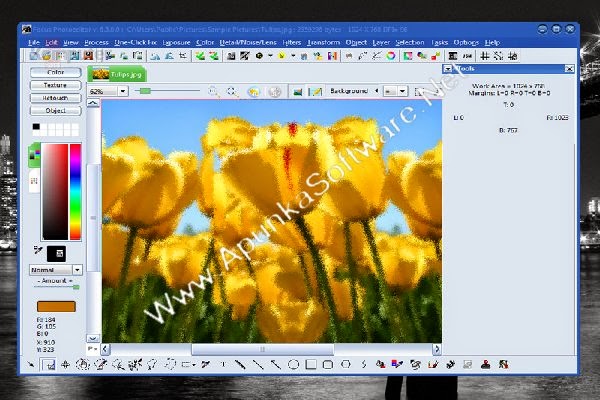Click the Retouch panel button
This screenshot has width=600, height=400.
[x=55, y=98]
